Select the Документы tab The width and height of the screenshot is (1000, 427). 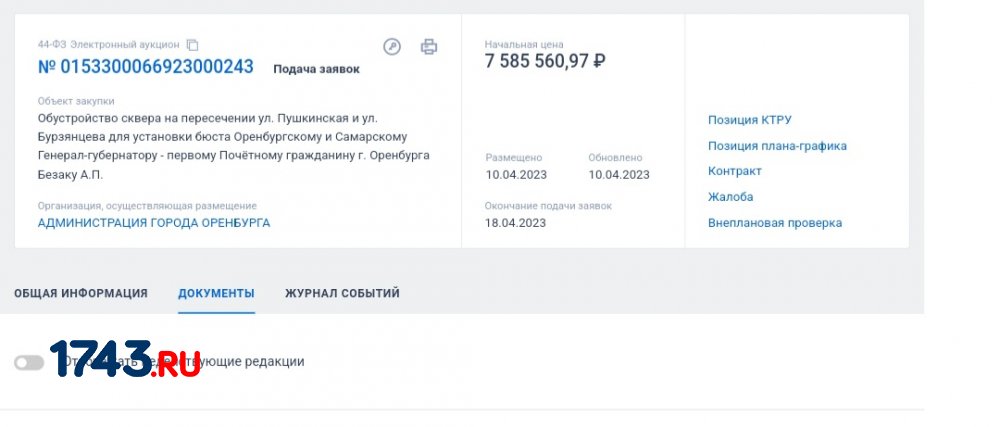216,293
